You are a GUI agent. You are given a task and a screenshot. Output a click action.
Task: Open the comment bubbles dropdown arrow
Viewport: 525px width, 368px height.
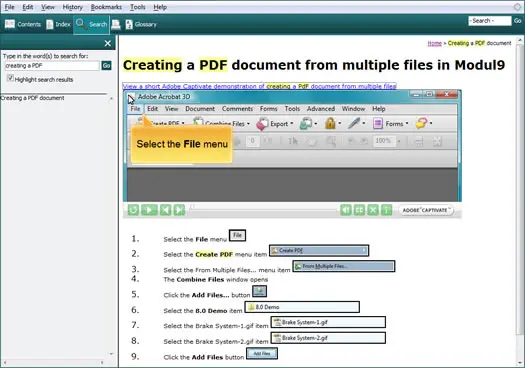pos(431,124)
